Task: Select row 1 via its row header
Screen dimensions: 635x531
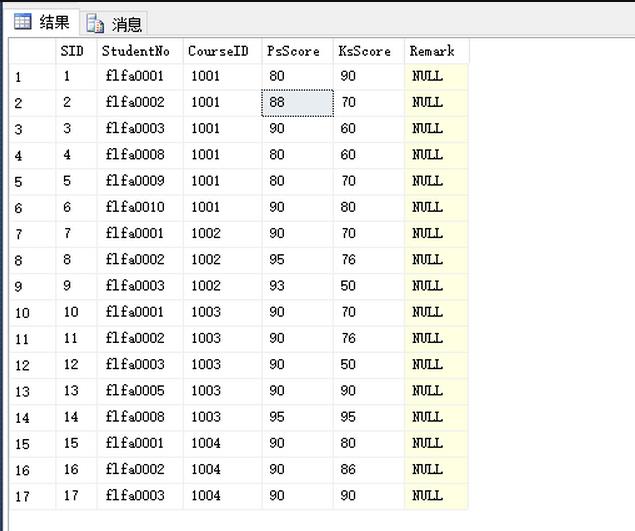Action: coord(32,77)
